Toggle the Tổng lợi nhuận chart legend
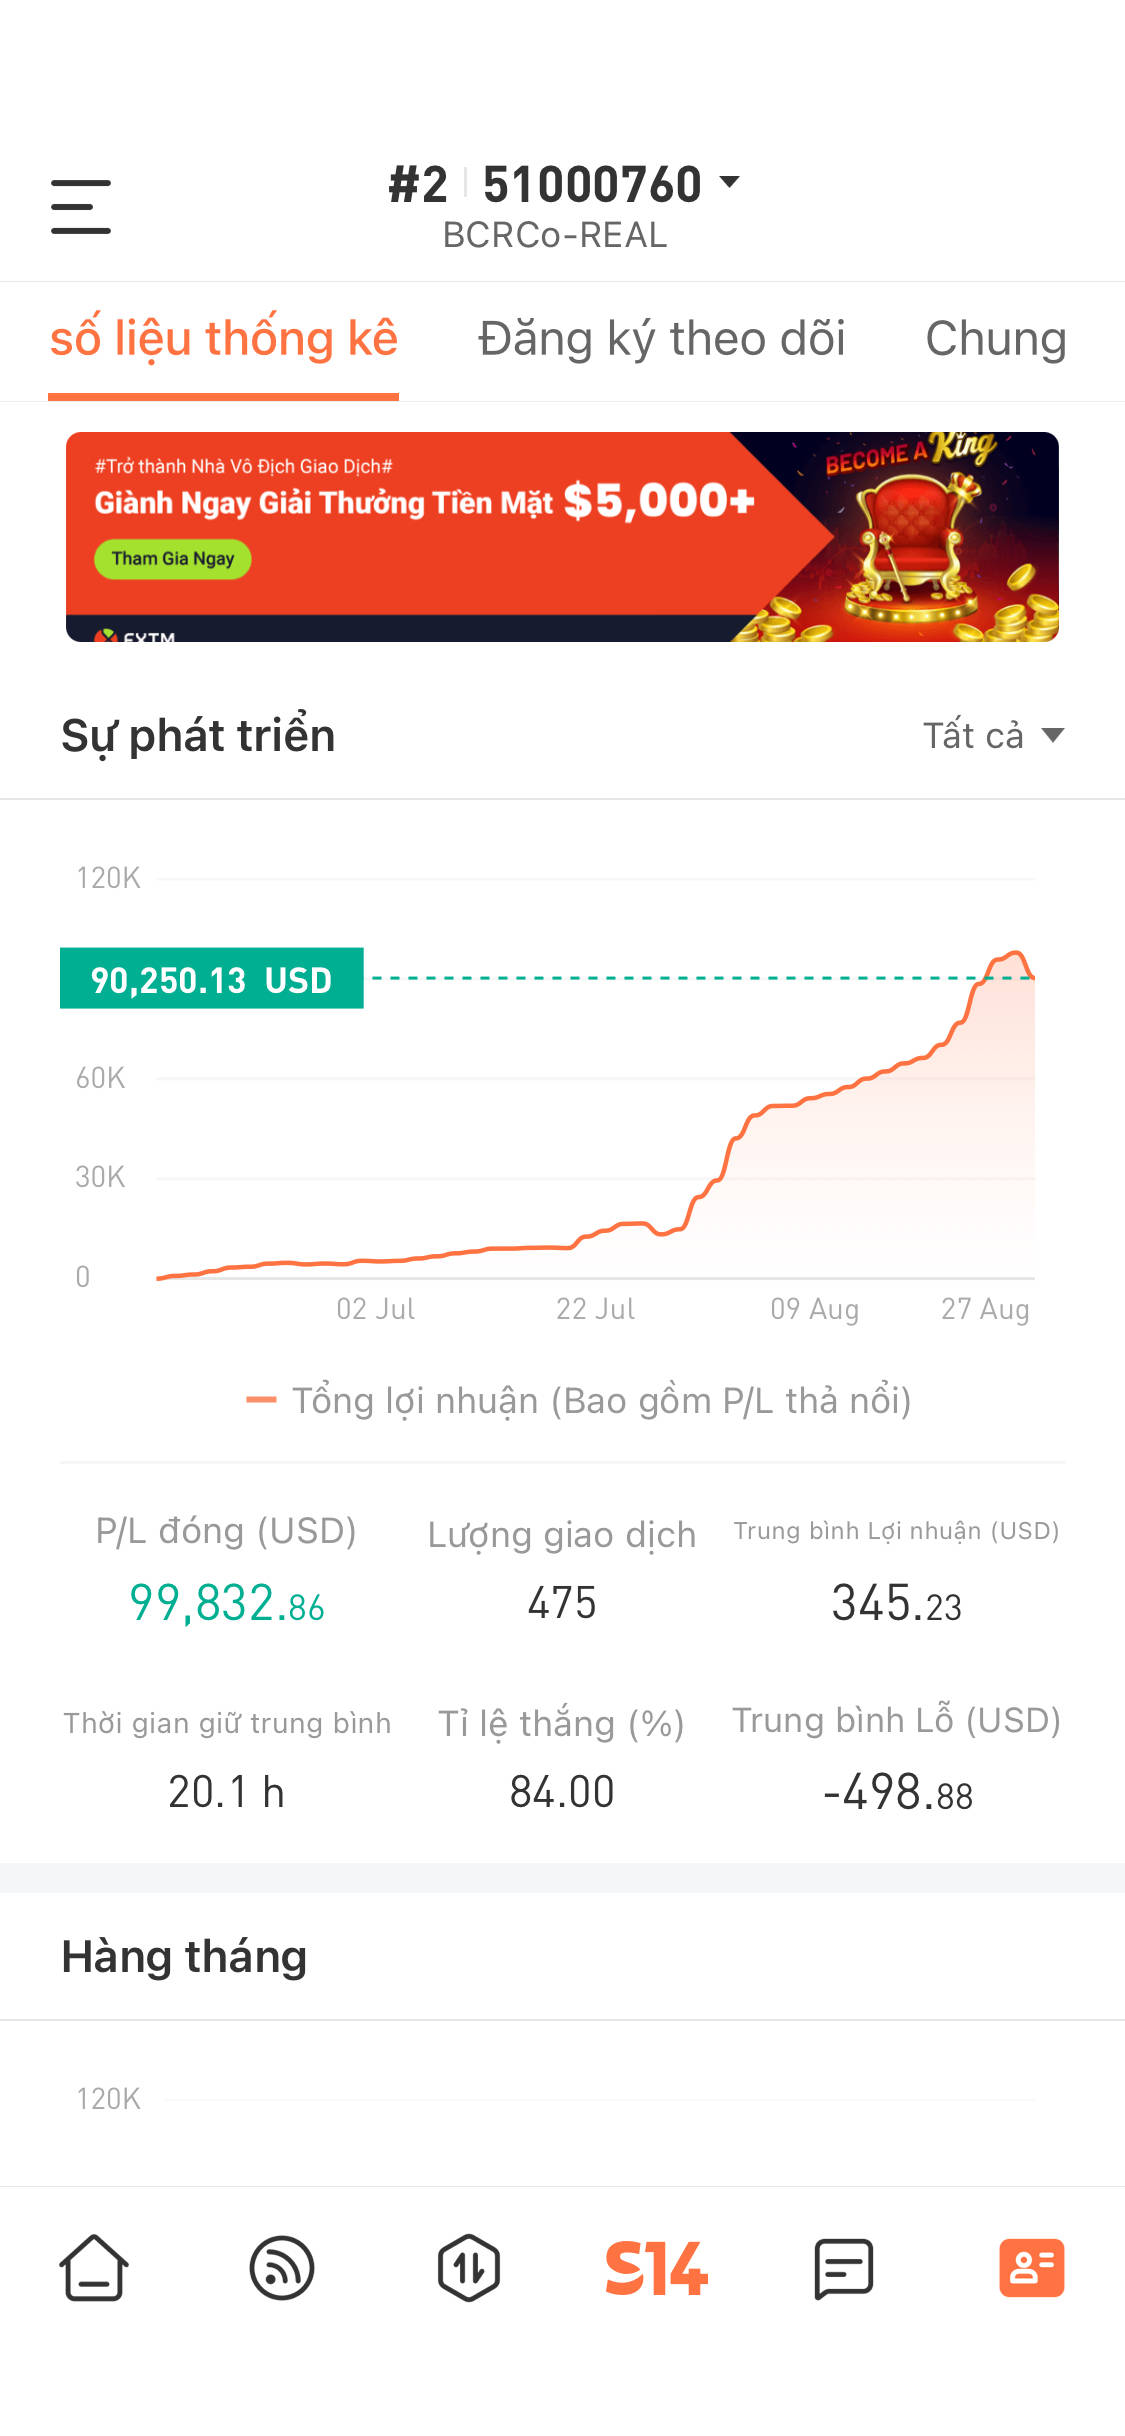Screen dimensions: 1125x2436 point(578,1401)
